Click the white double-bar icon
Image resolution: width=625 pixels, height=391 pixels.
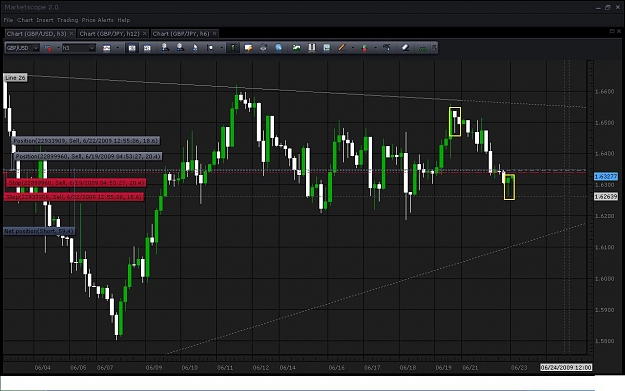[x=312, y=48]
